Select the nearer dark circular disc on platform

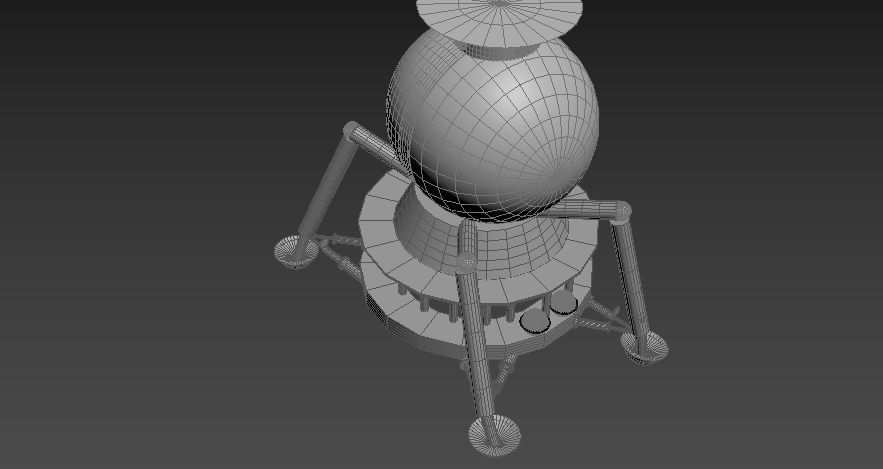(x=535, y=321)
